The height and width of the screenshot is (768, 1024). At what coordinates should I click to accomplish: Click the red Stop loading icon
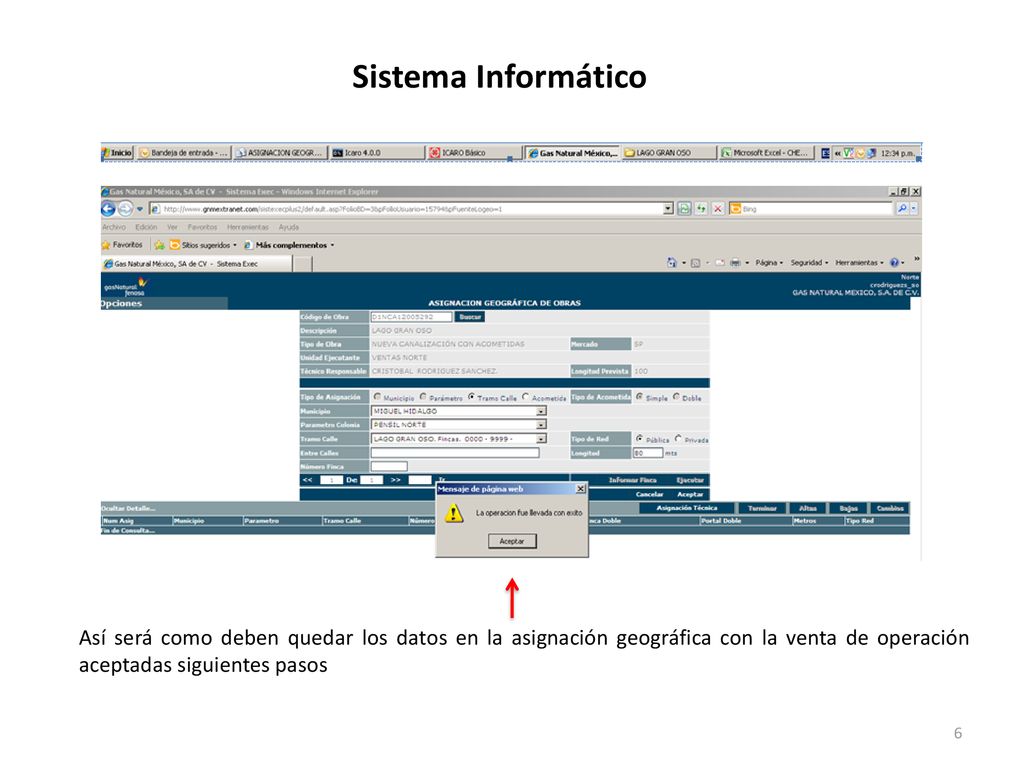click(x=718, y=209)
